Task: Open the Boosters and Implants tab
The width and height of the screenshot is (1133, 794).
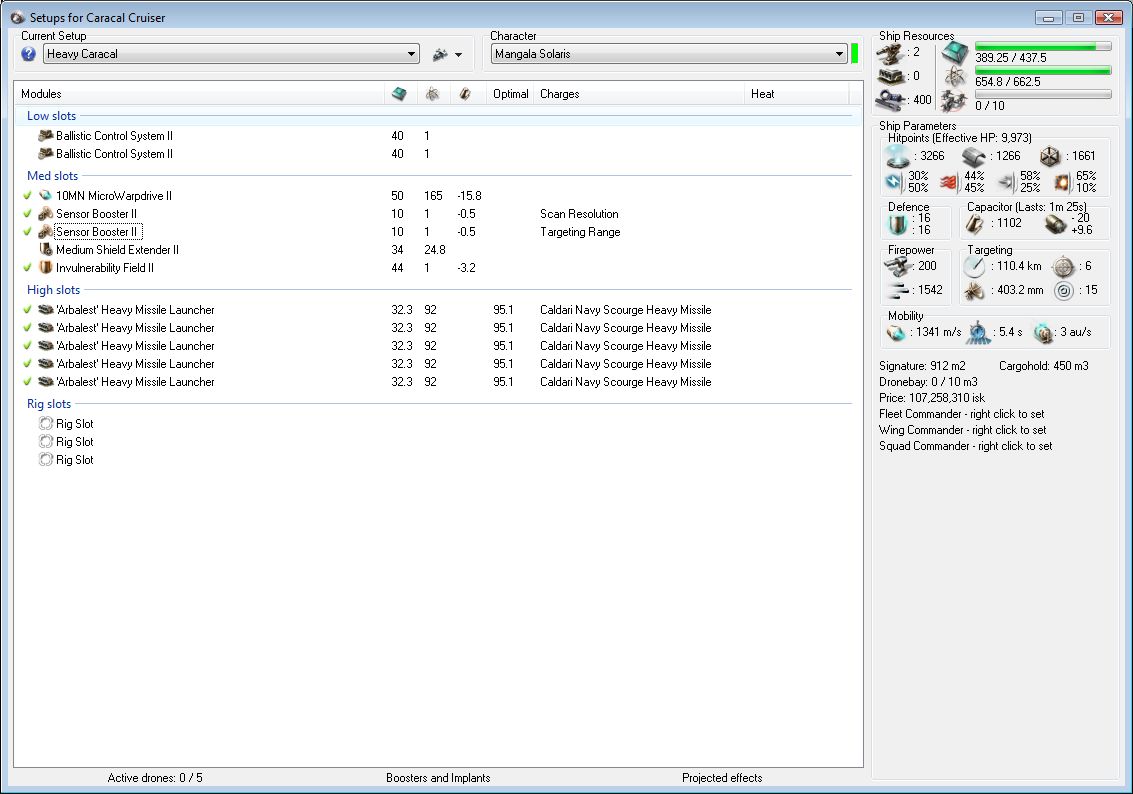Action: click(438, 778)
